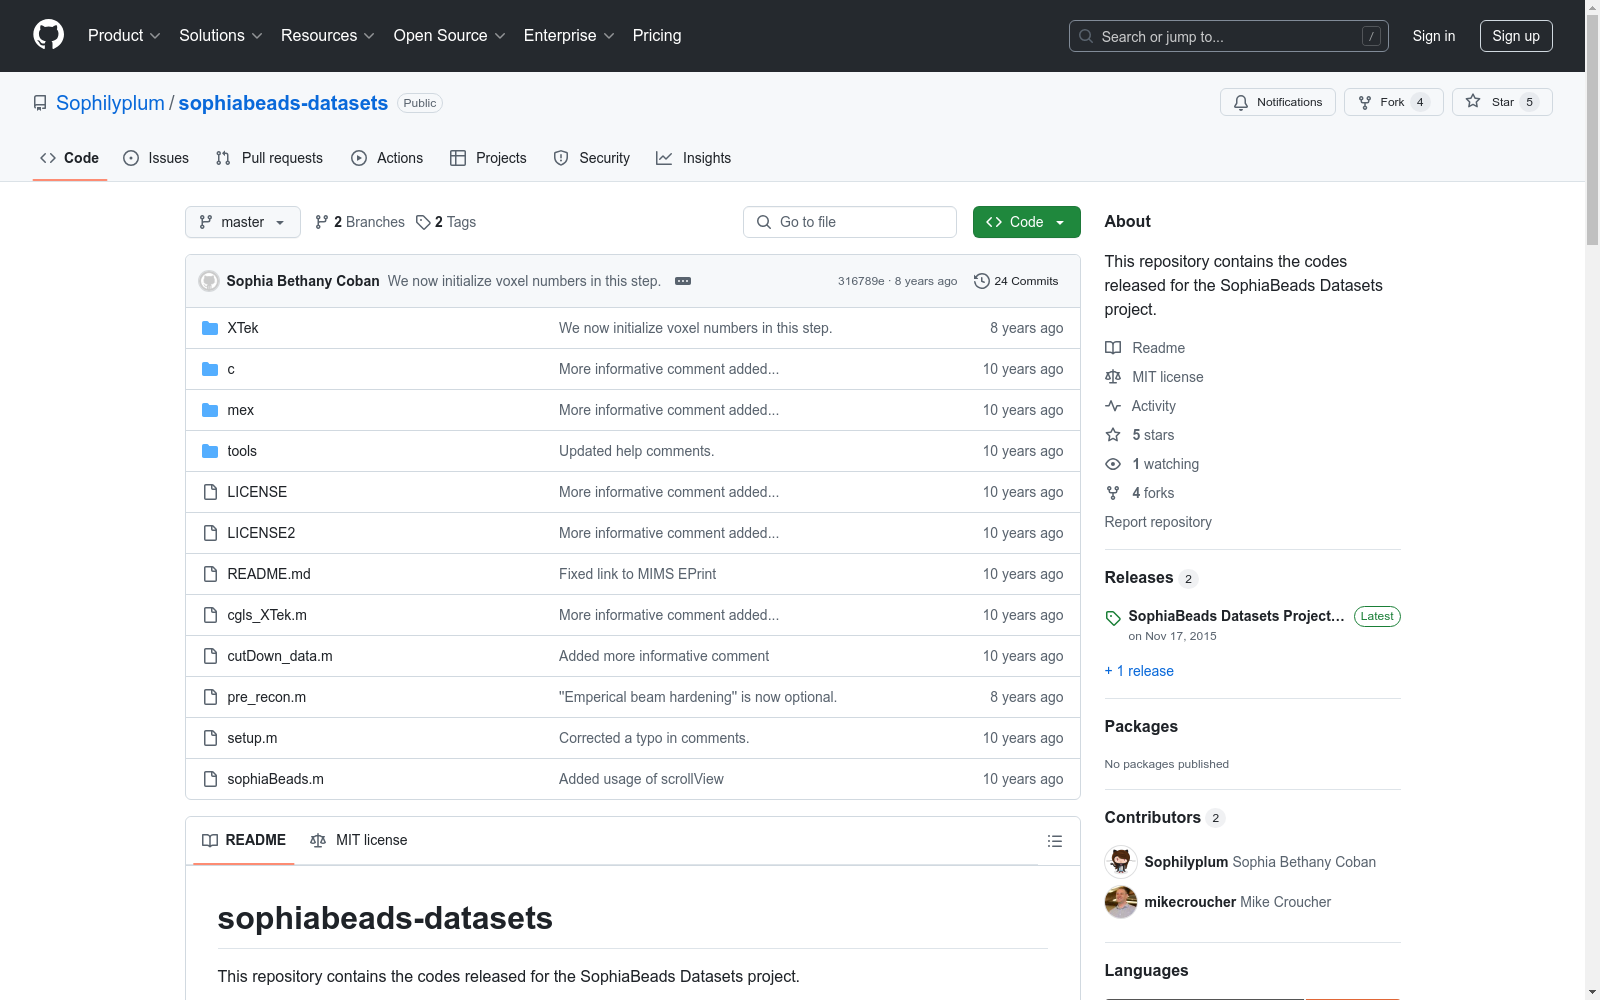The image size is (1600, 1000).
Task: Click the Sign in link
Action: pyautogui.click(x=1433, y=36)
